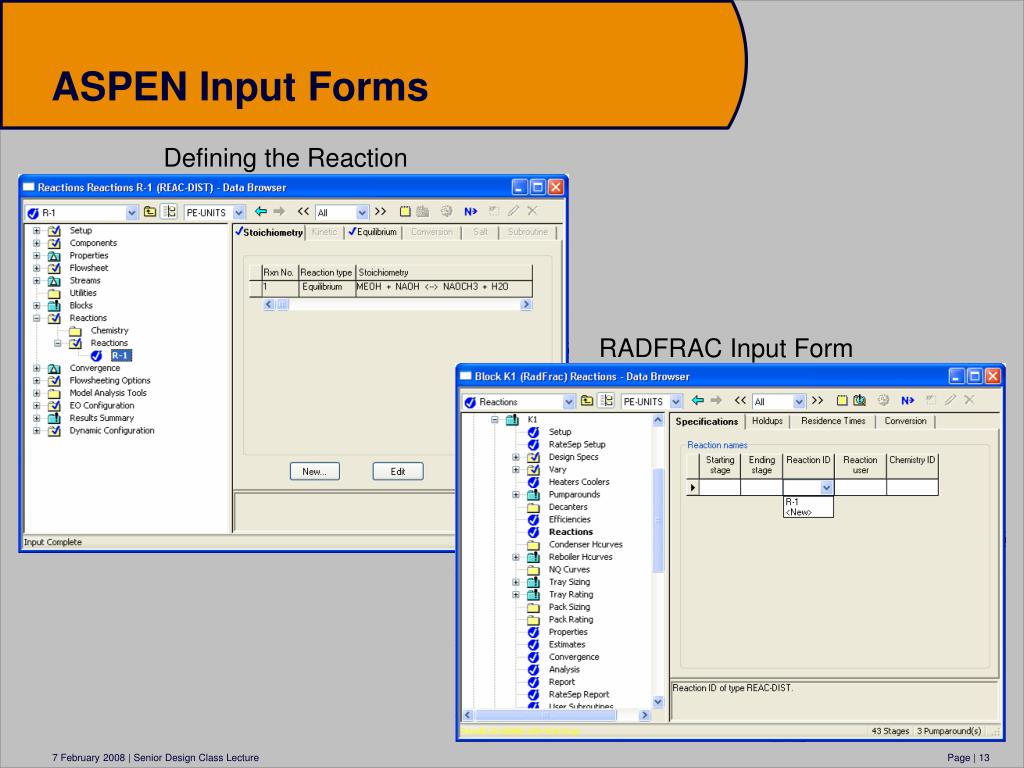This screenshot has width=1024, height=768.
Task: Choose R-1 from the Reaction ID list
Action: click(808, 502)
